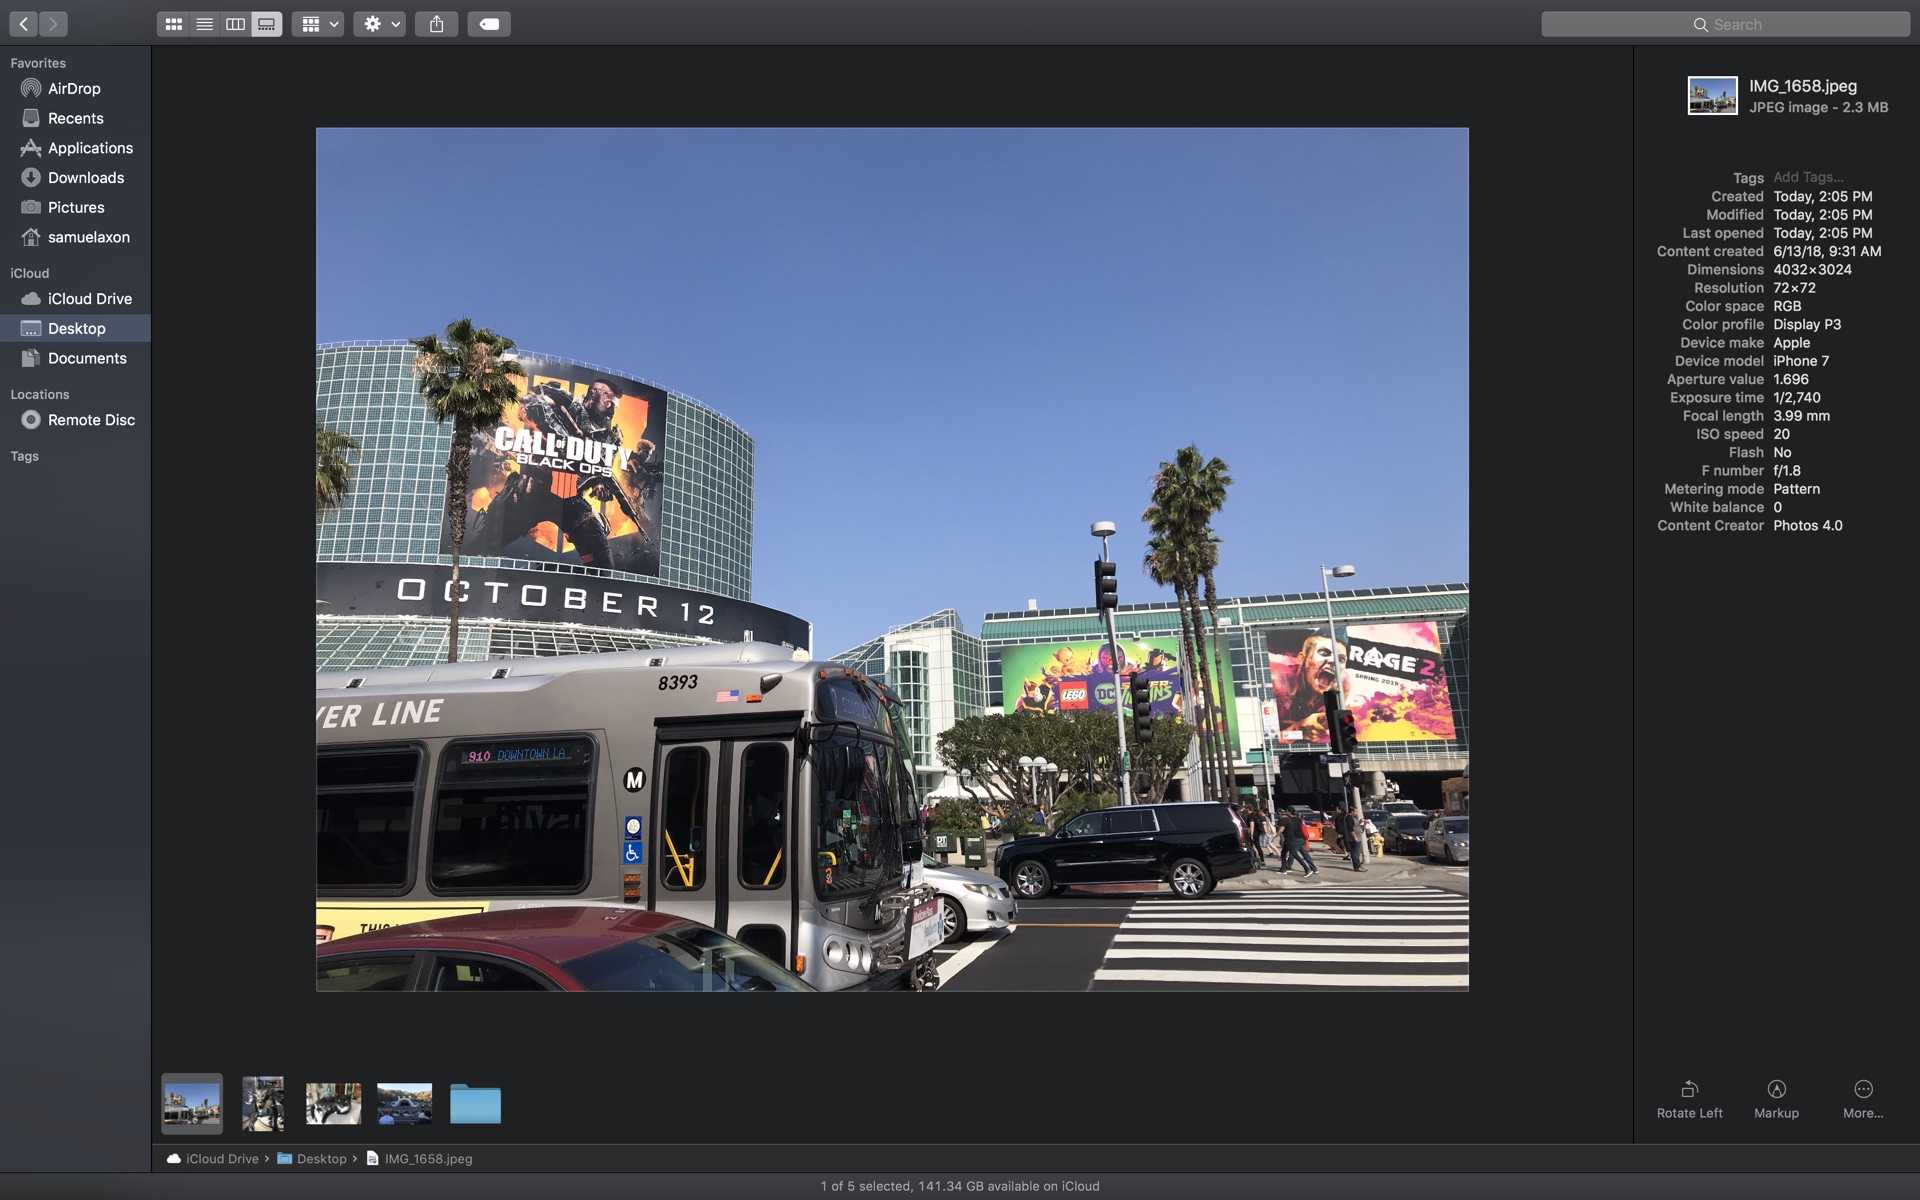Open More quick actions menu

1862,1097
